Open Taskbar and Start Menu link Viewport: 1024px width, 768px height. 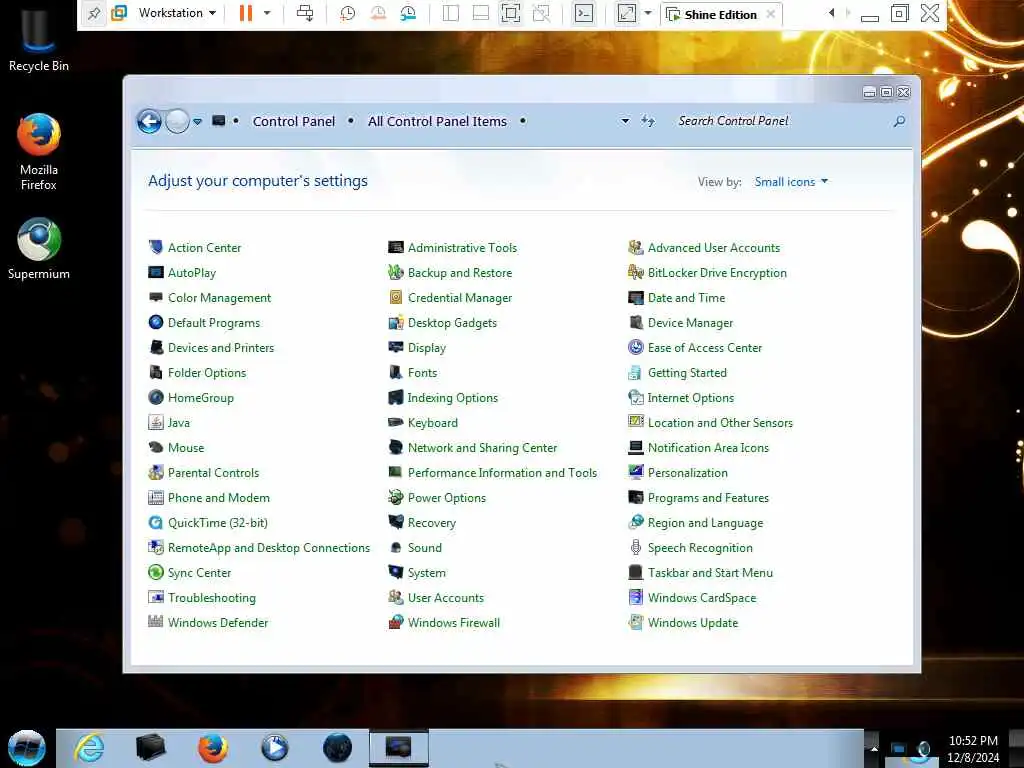click(x=710, y=573)
